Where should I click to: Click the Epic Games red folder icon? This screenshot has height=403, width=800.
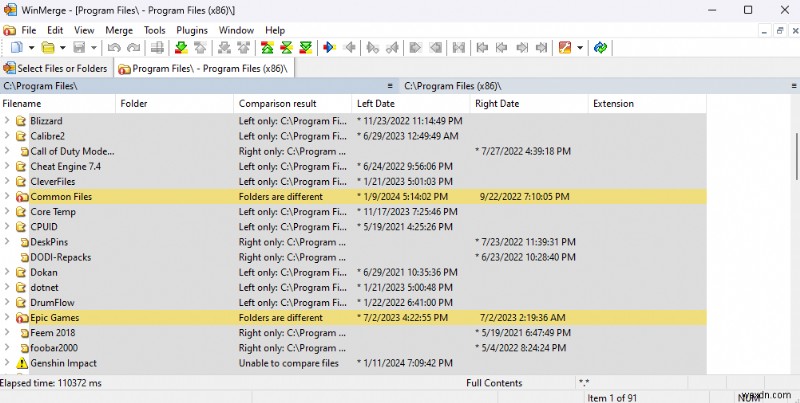coord(22,318)
